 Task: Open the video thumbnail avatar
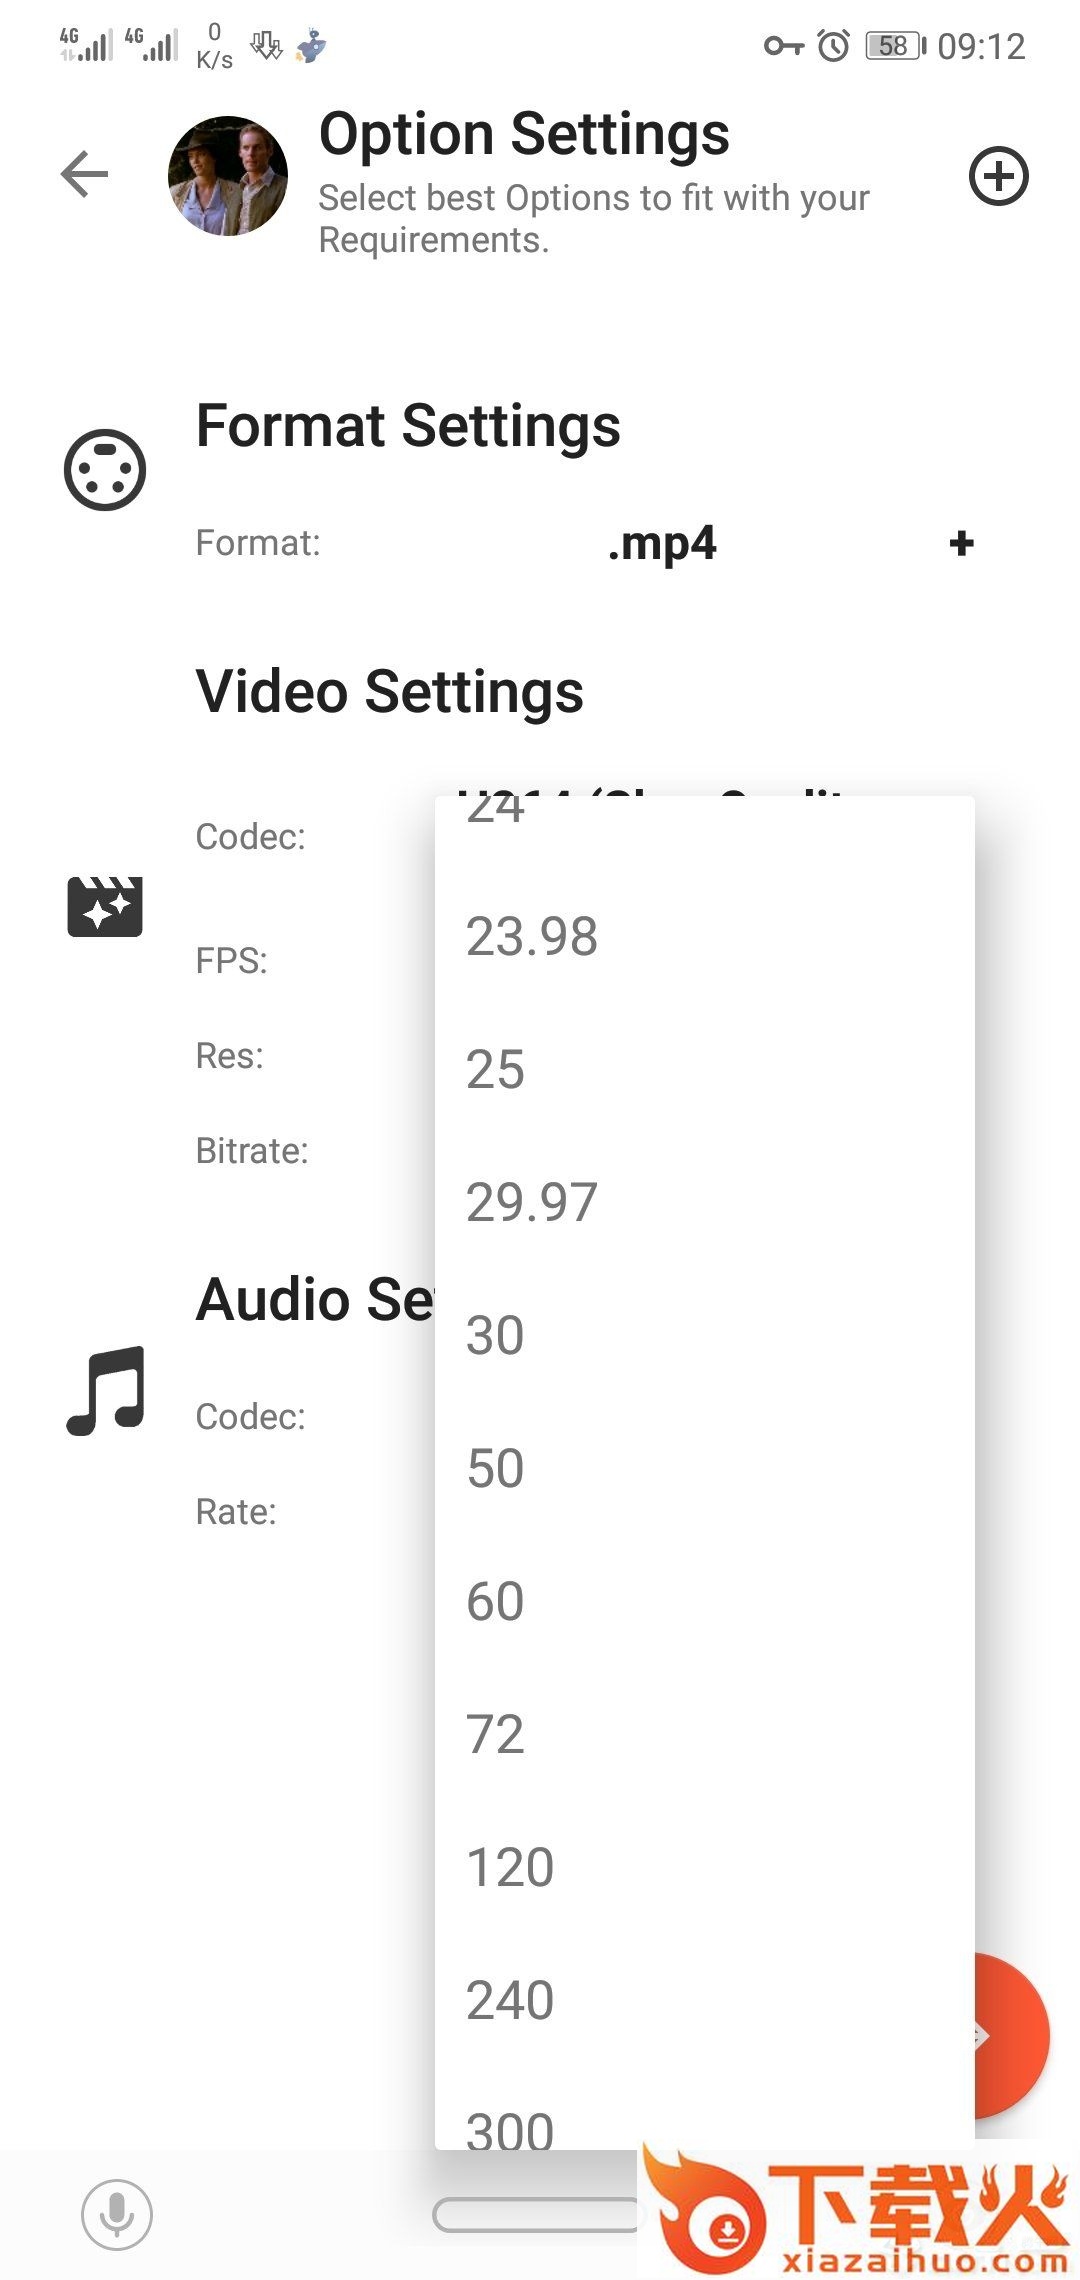228,176
